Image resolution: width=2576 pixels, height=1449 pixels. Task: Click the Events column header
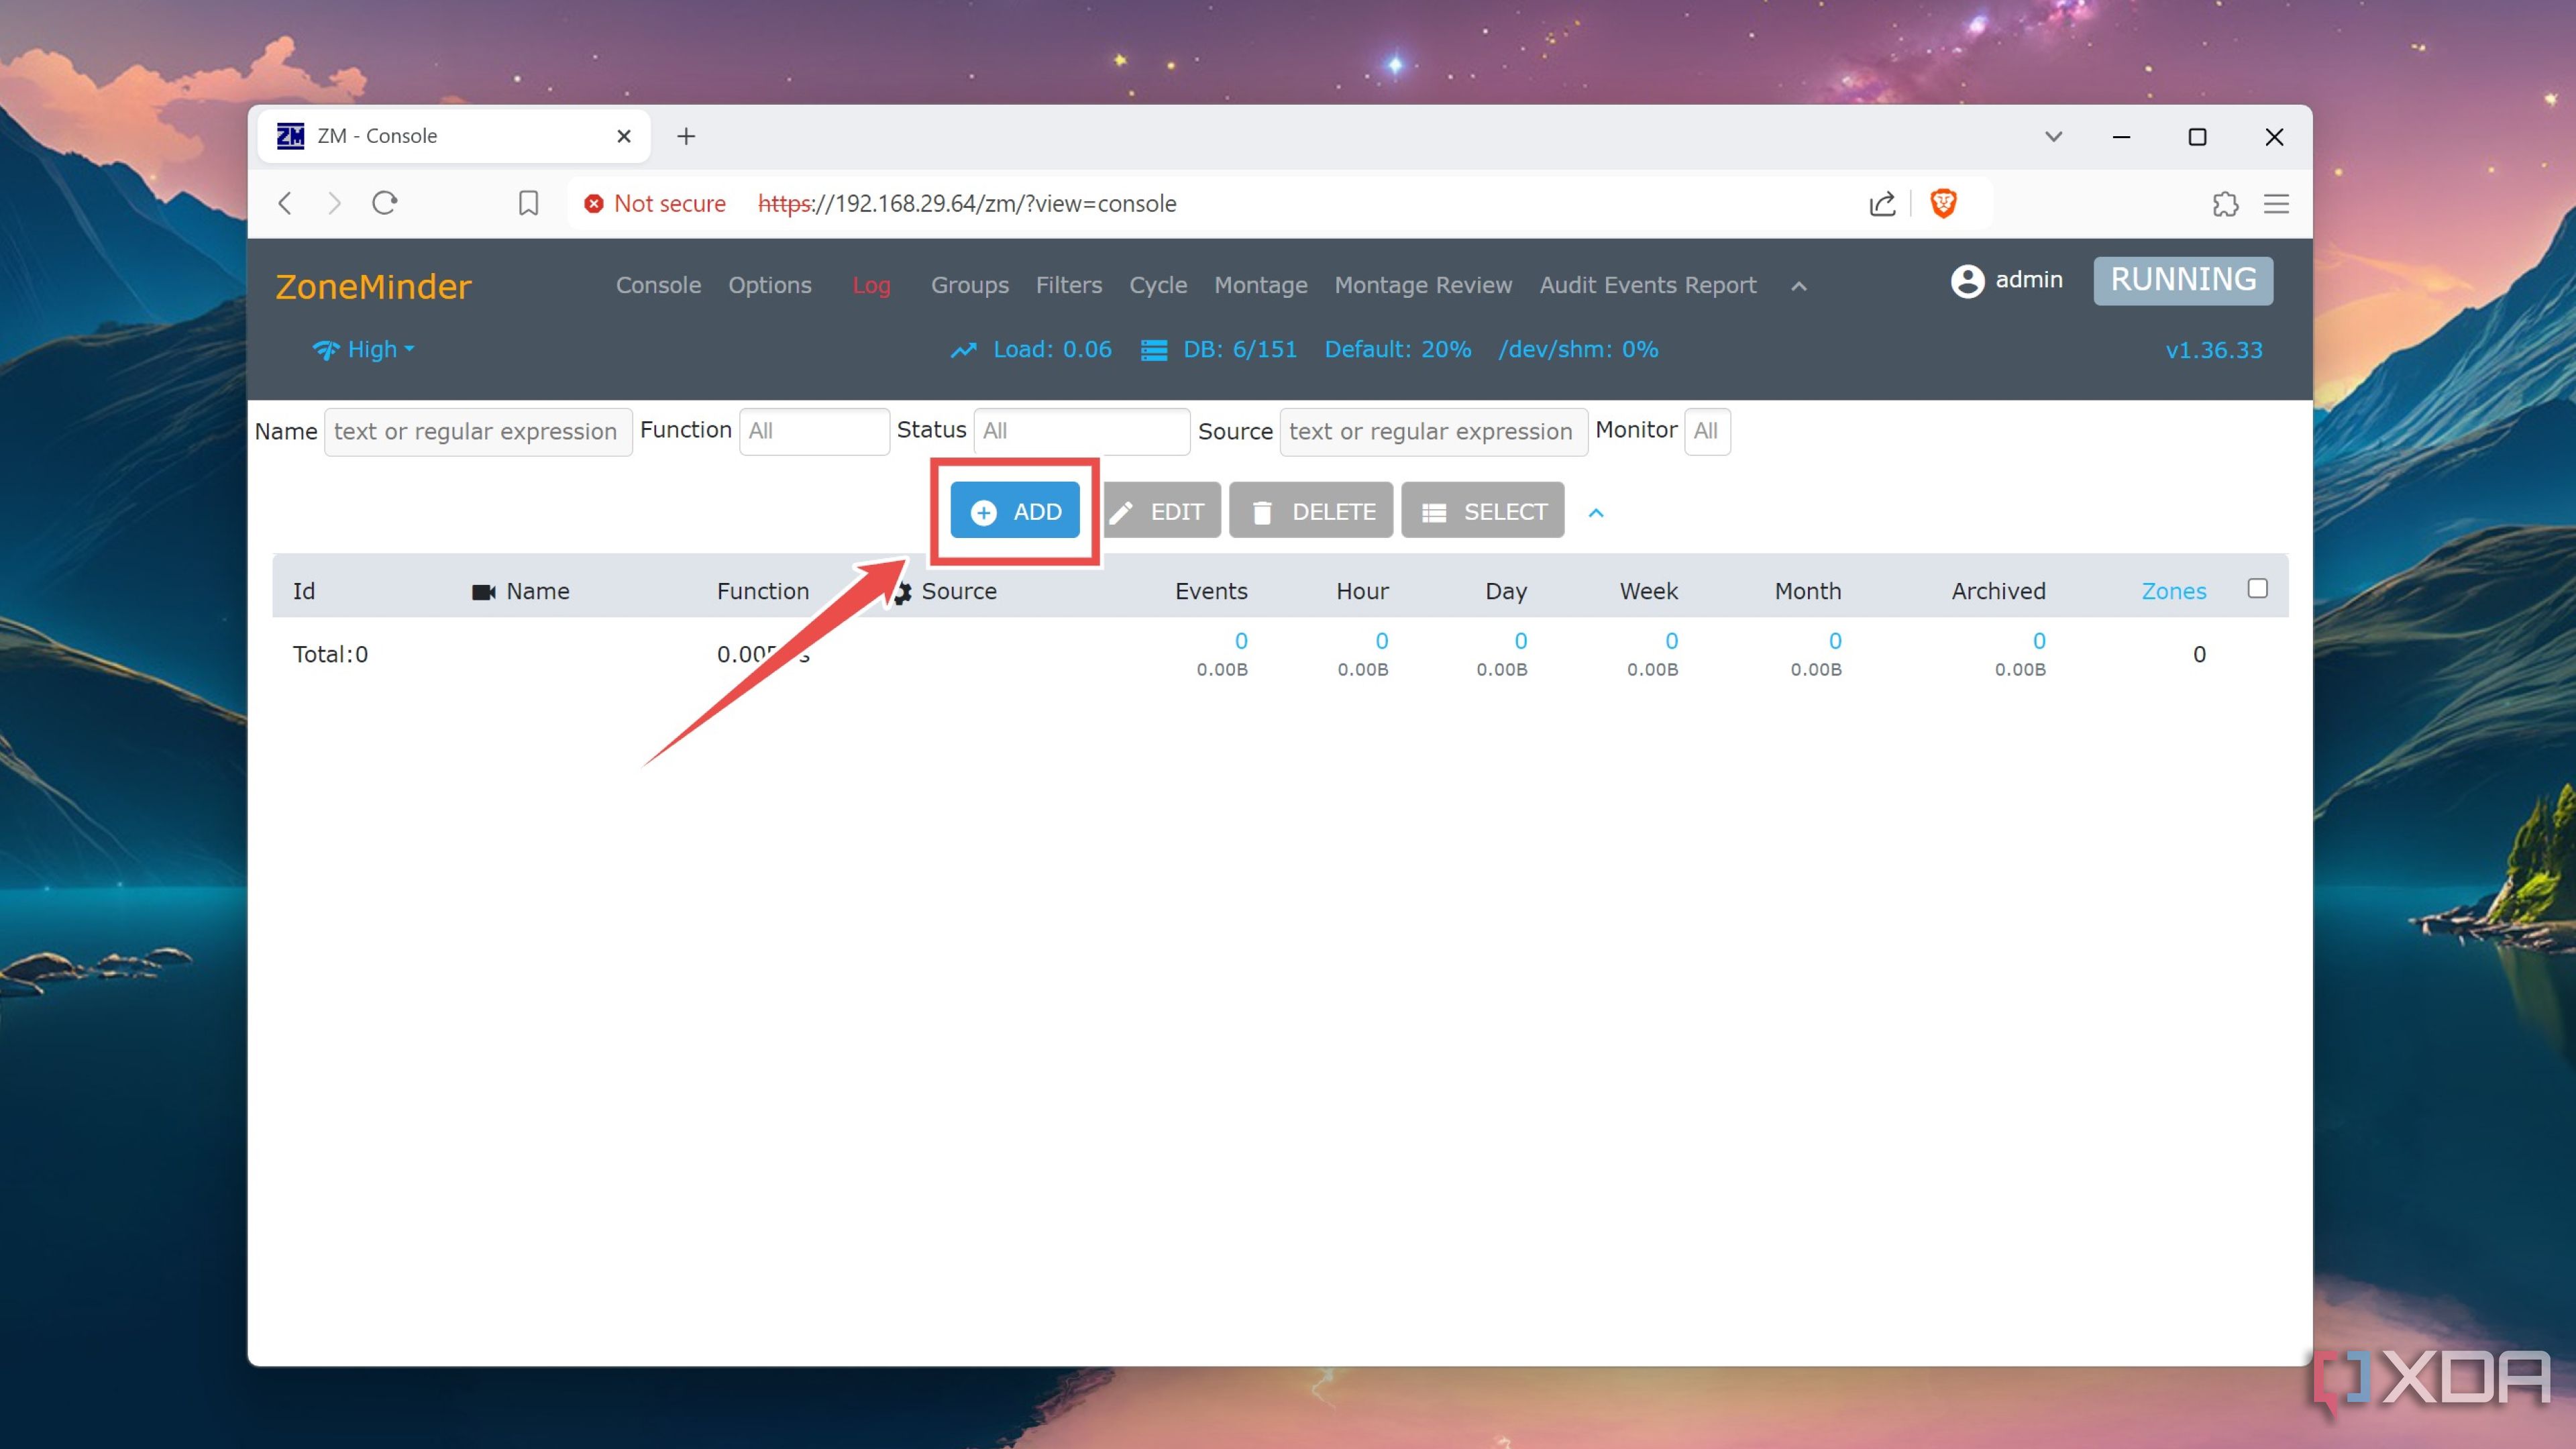point(1211,591)
